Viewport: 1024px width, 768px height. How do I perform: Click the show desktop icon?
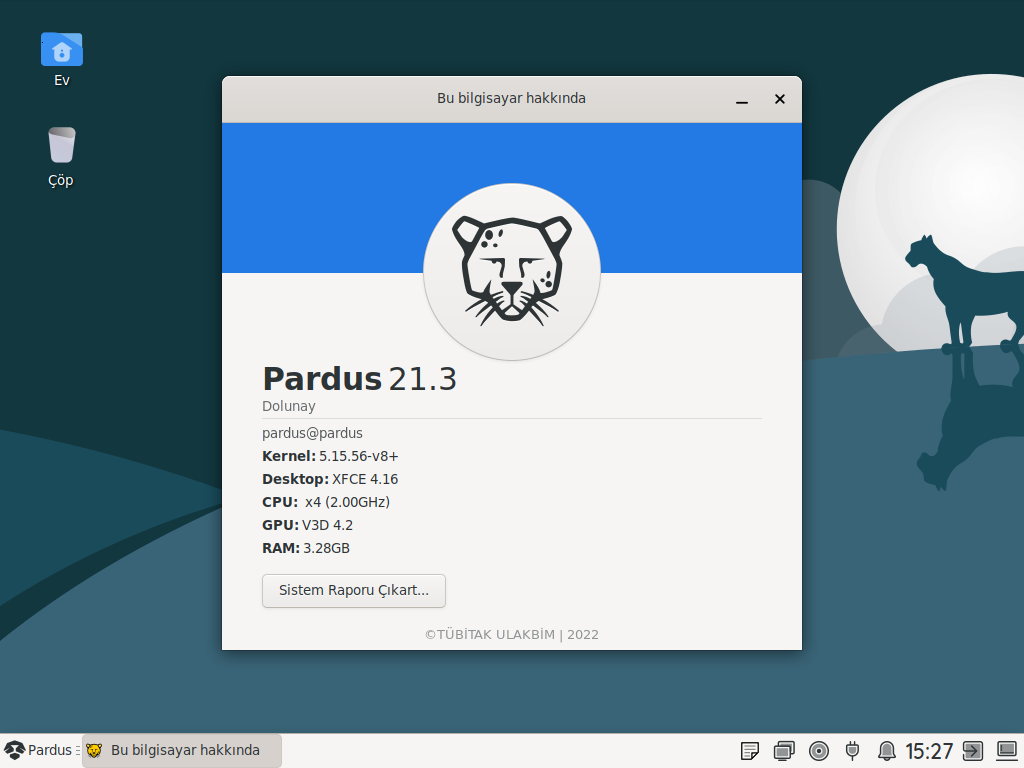[x=1006, y=751]
